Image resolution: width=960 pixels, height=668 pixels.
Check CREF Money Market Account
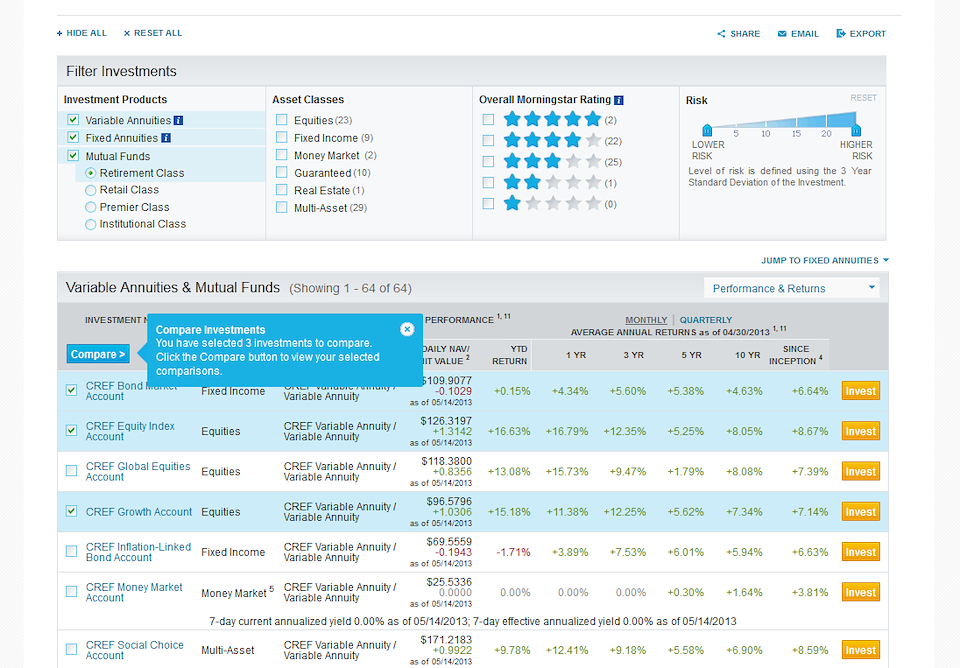point(72,591)
